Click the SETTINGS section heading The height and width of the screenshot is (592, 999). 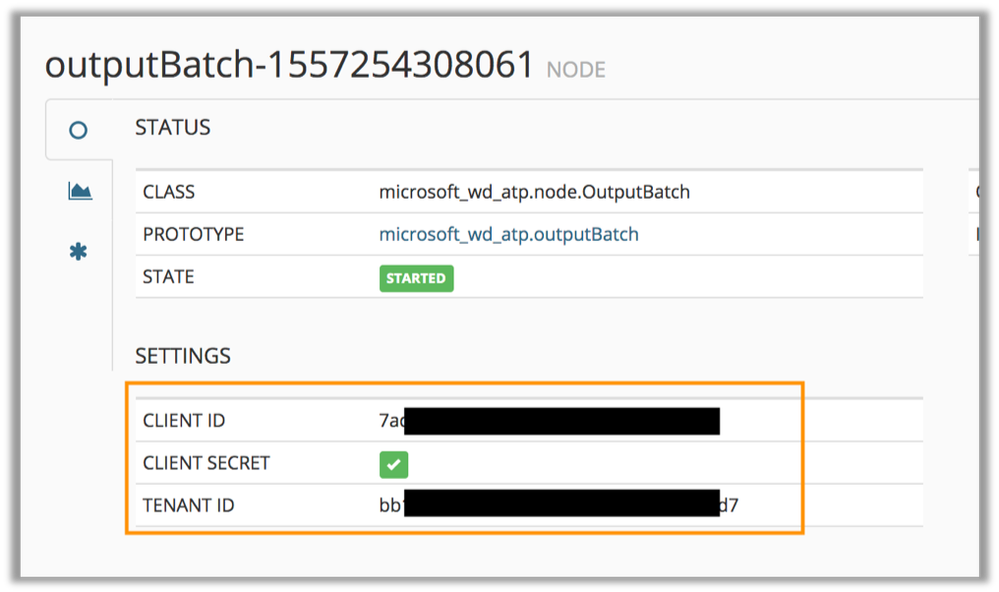pyautogui.click(x=183, y=356)
